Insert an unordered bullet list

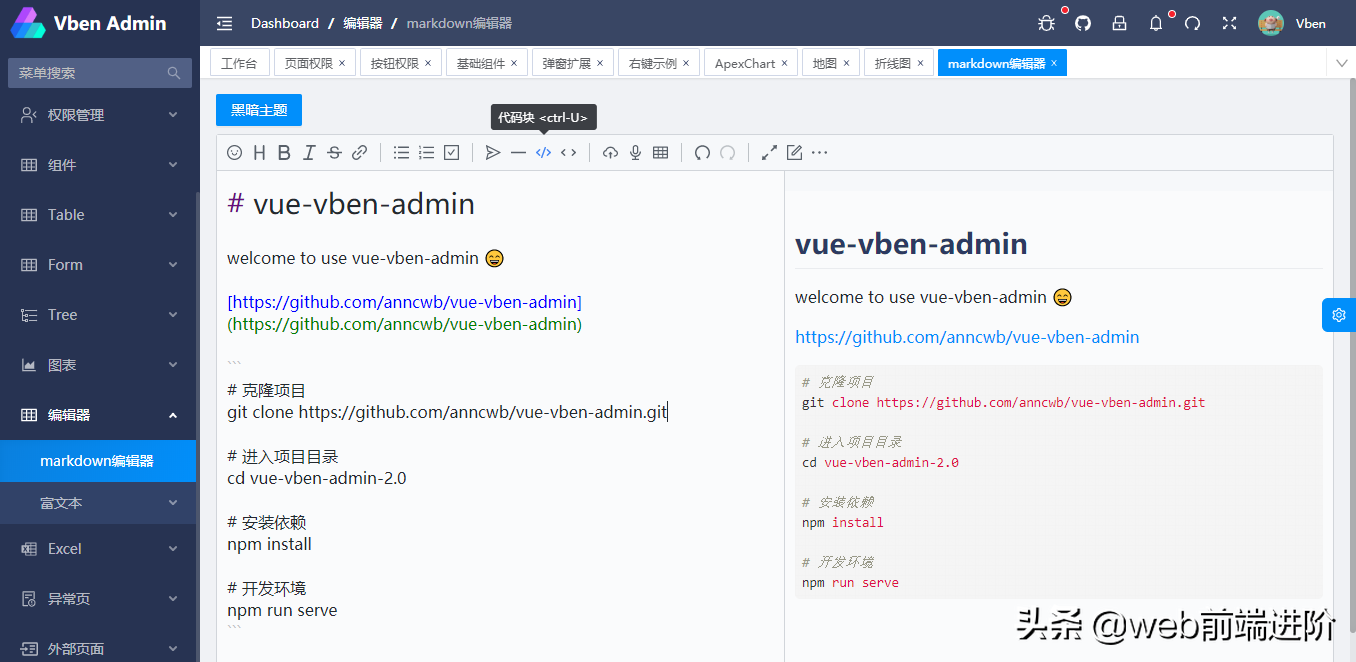(401, 153)
